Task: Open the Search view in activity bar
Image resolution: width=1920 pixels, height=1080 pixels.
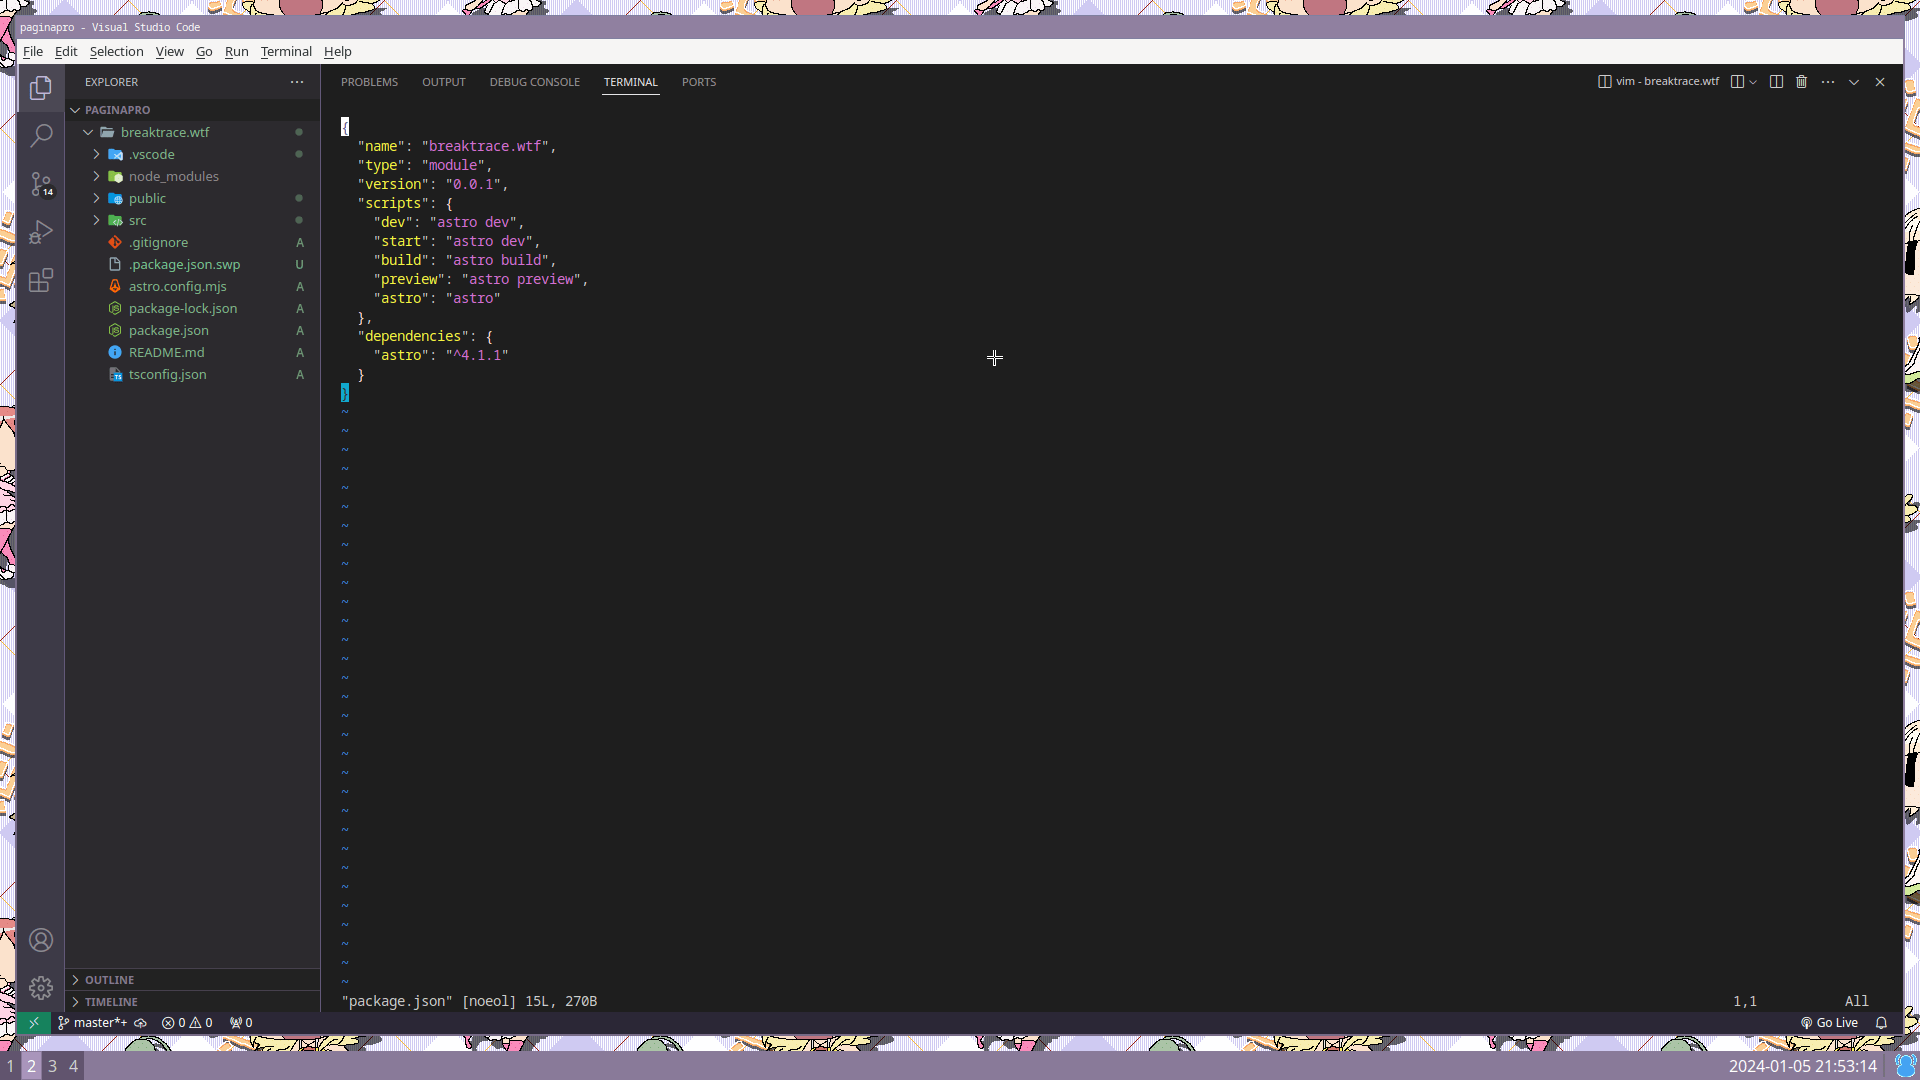Action: coord(41,135)
